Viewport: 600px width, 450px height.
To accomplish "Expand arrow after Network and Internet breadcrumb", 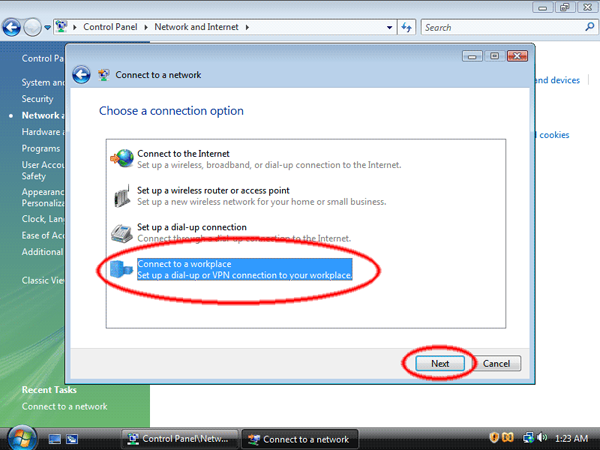I will point(247,27).
